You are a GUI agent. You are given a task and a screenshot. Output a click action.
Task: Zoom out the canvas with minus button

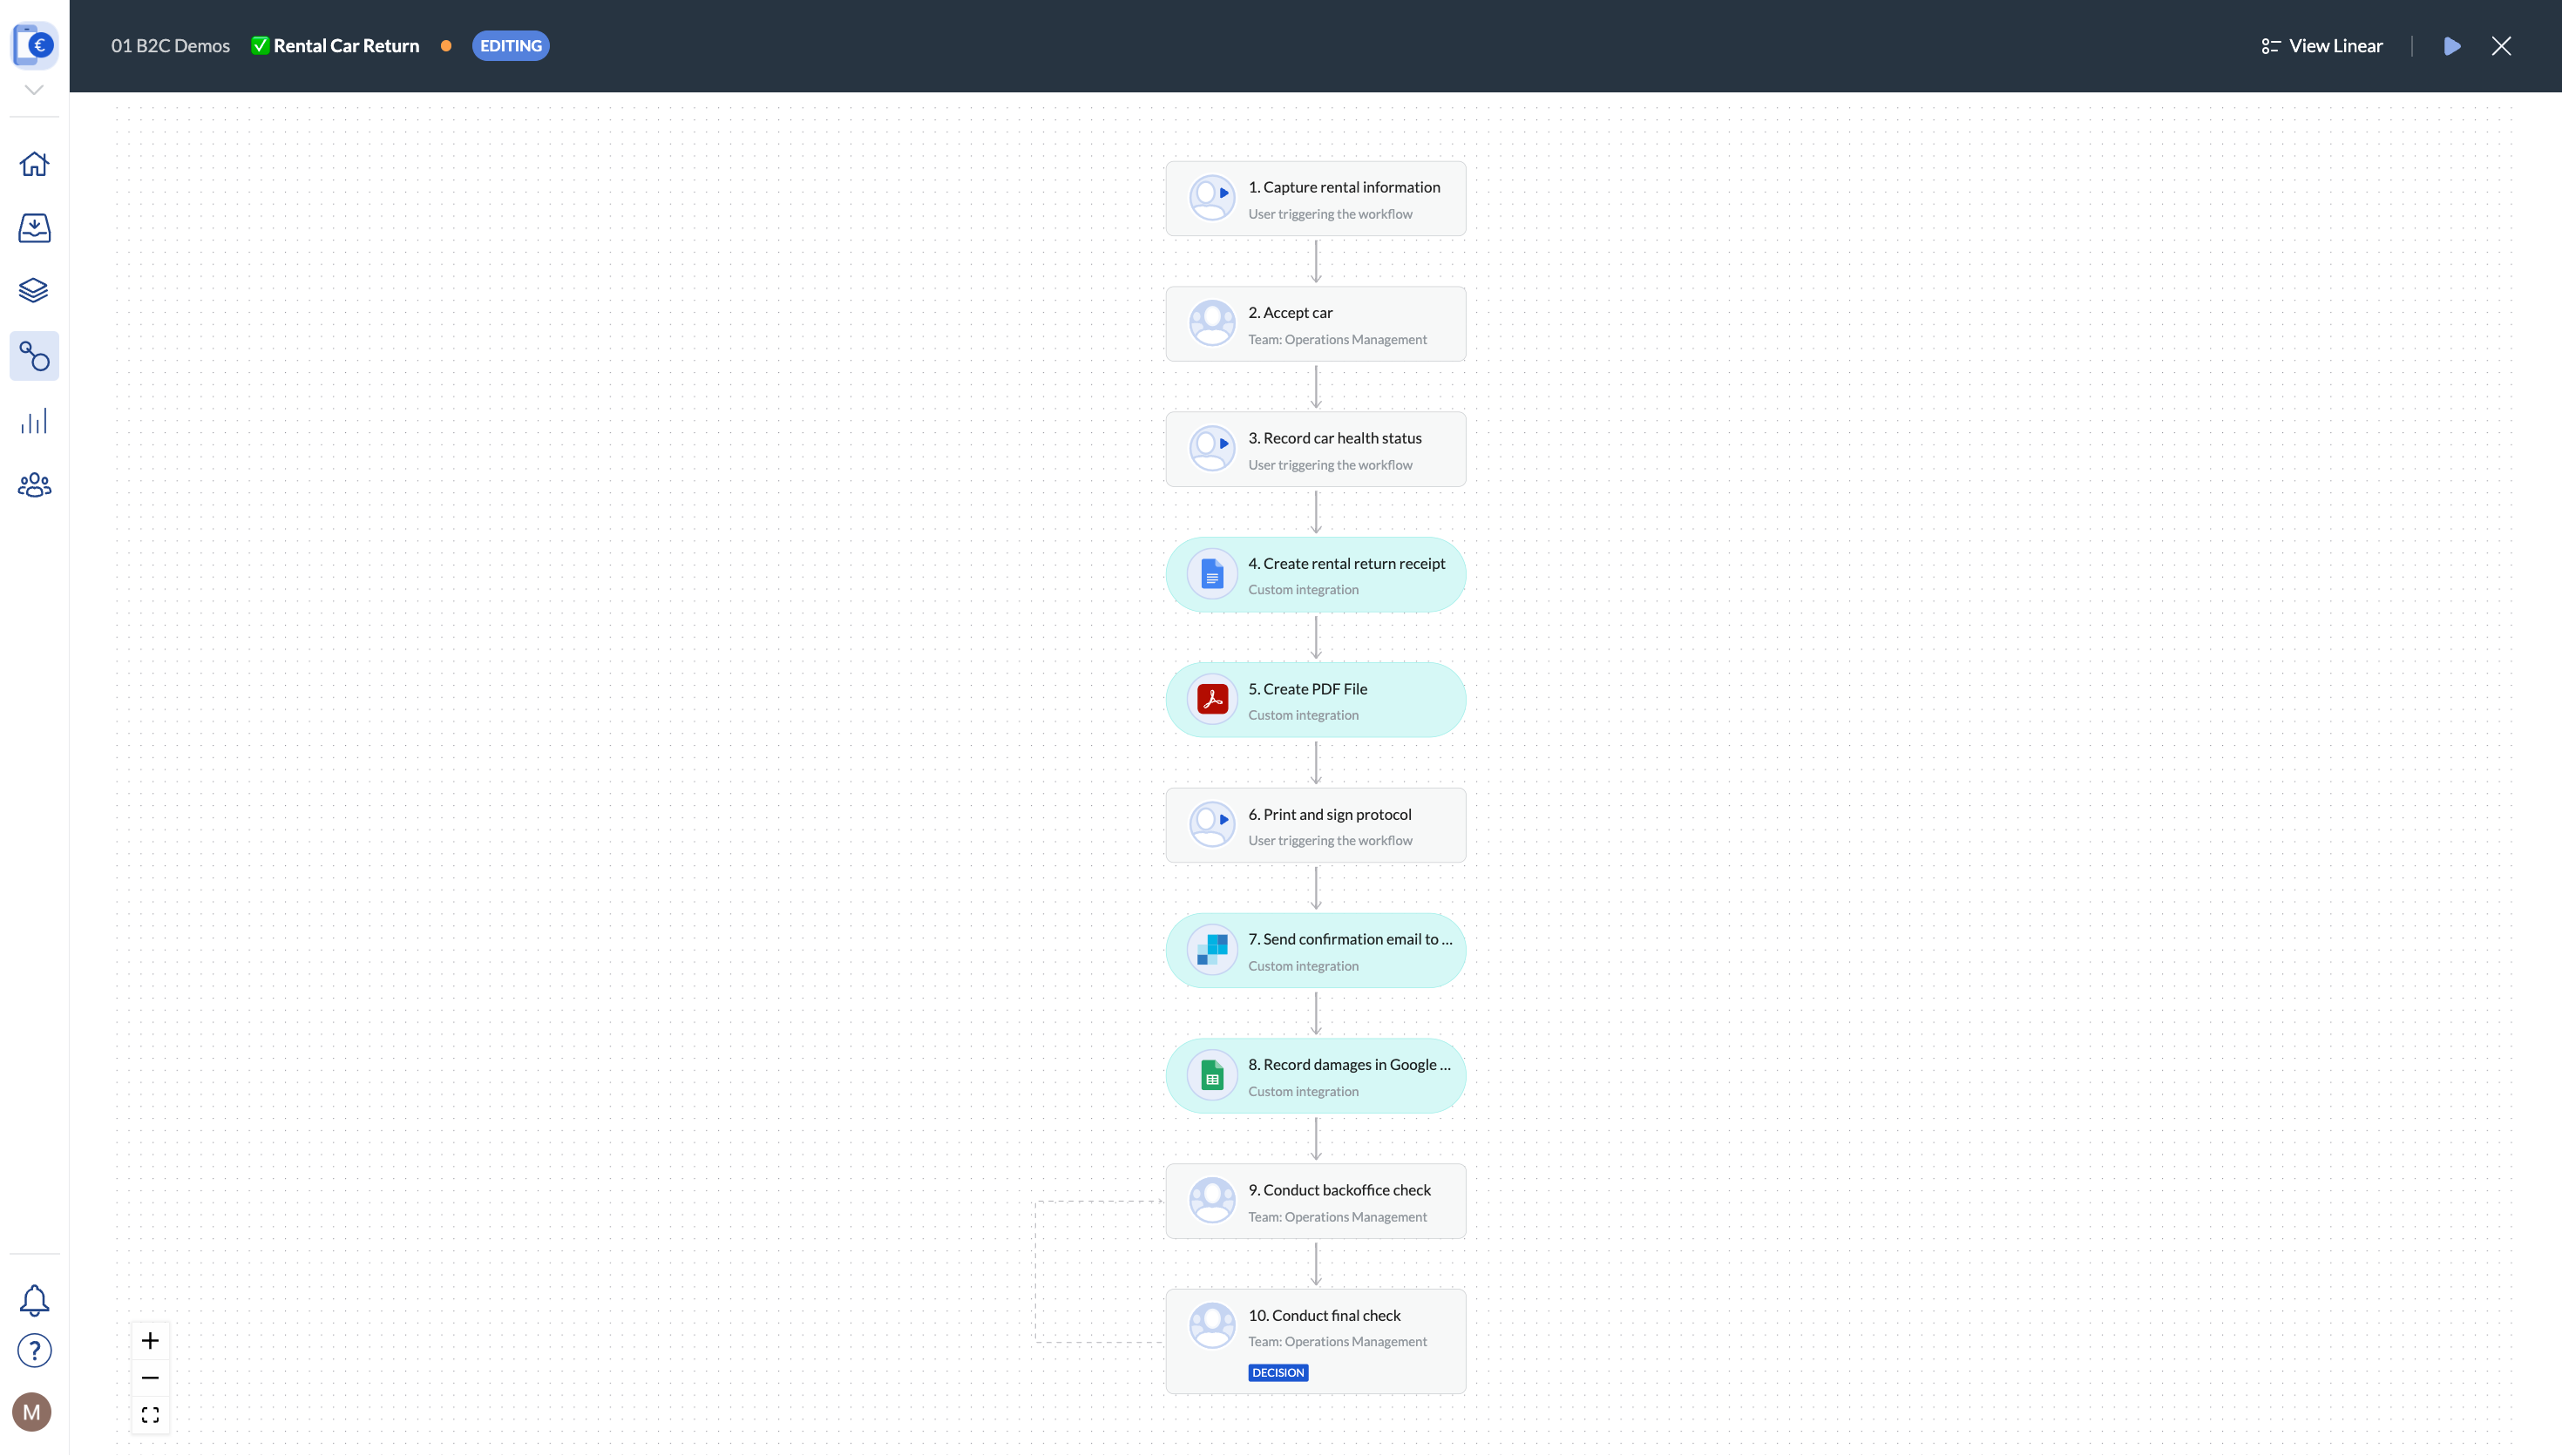150,1378
